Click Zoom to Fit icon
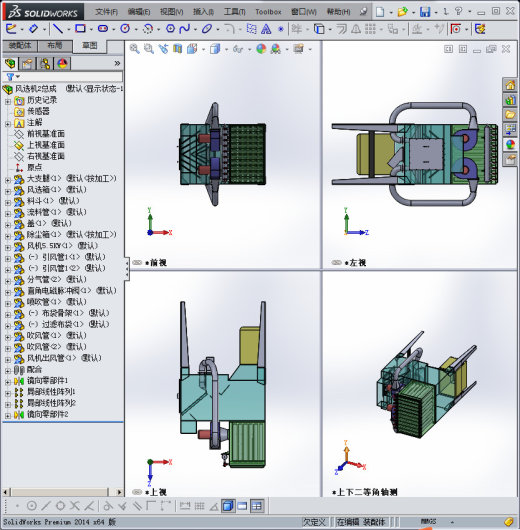 pyautogui.click(x=135, y=49)
